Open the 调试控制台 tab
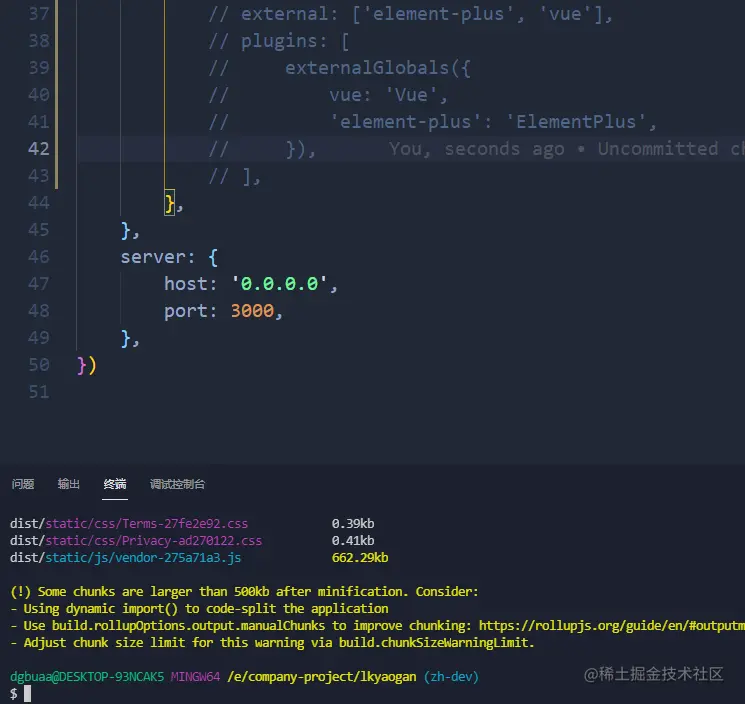The height and width of the screenshot is (704, 745). [x=177, y=484]
